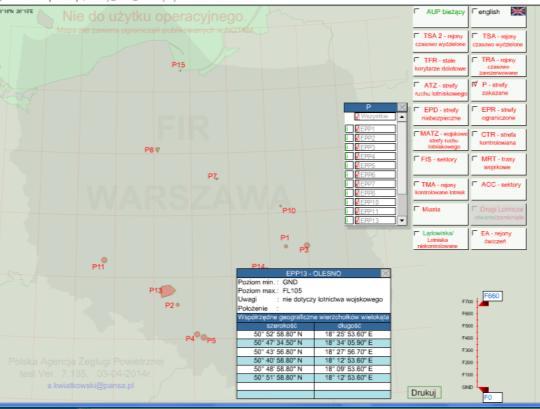Toggle the MATZ wojskowe strefy checkbox

tap(417, 134)
